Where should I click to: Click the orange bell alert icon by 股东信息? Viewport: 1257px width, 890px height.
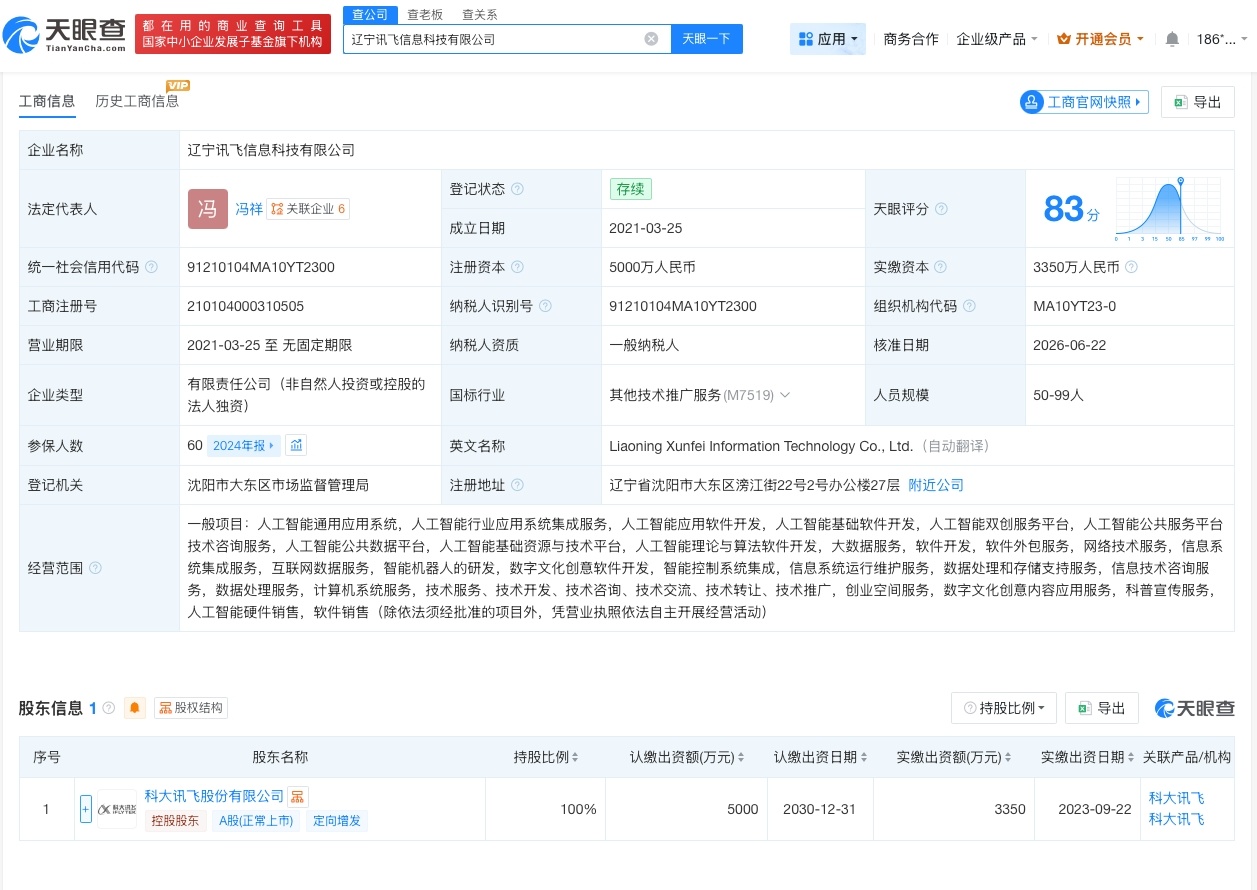(135, 708)
